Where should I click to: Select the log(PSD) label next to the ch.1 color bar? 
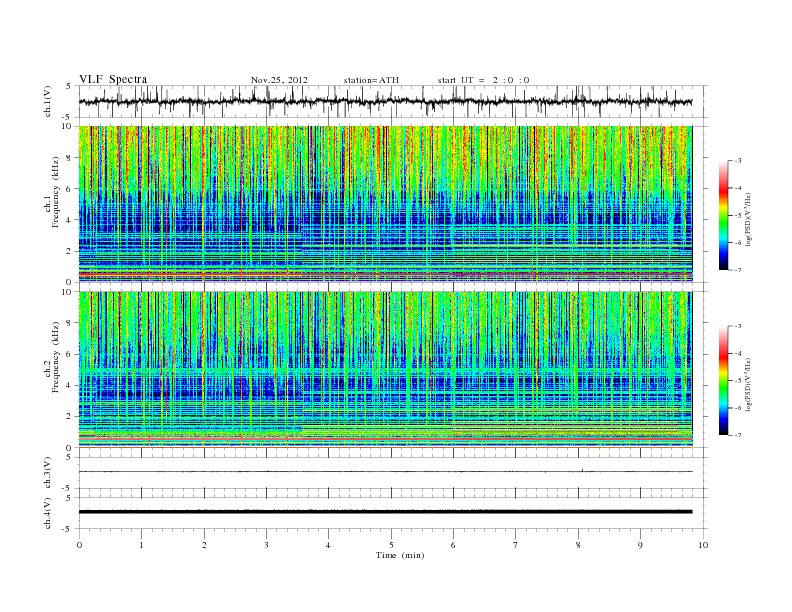[x=748, y=220]
